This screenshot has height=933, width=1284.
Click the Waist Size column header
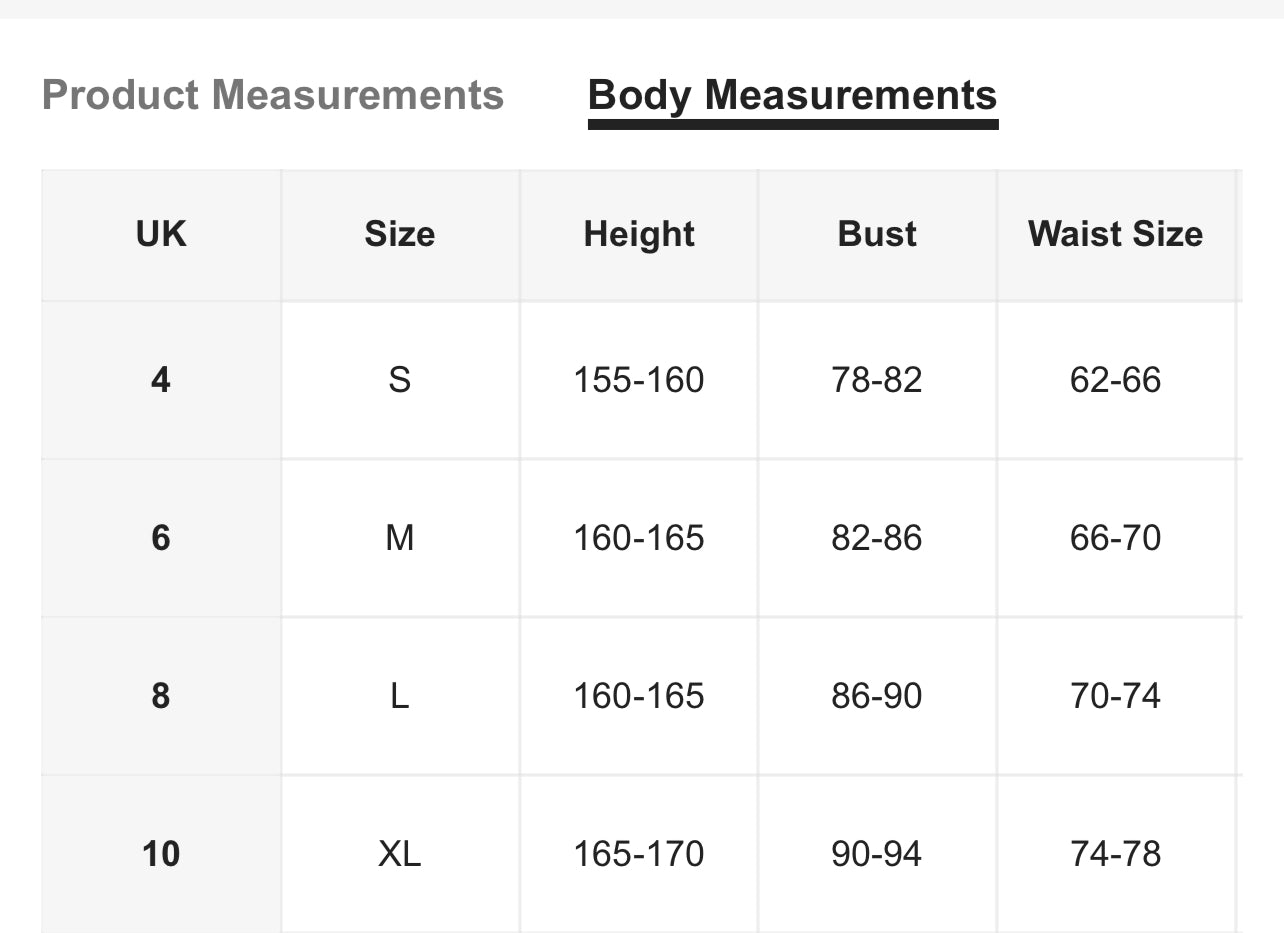[1116, 234]
